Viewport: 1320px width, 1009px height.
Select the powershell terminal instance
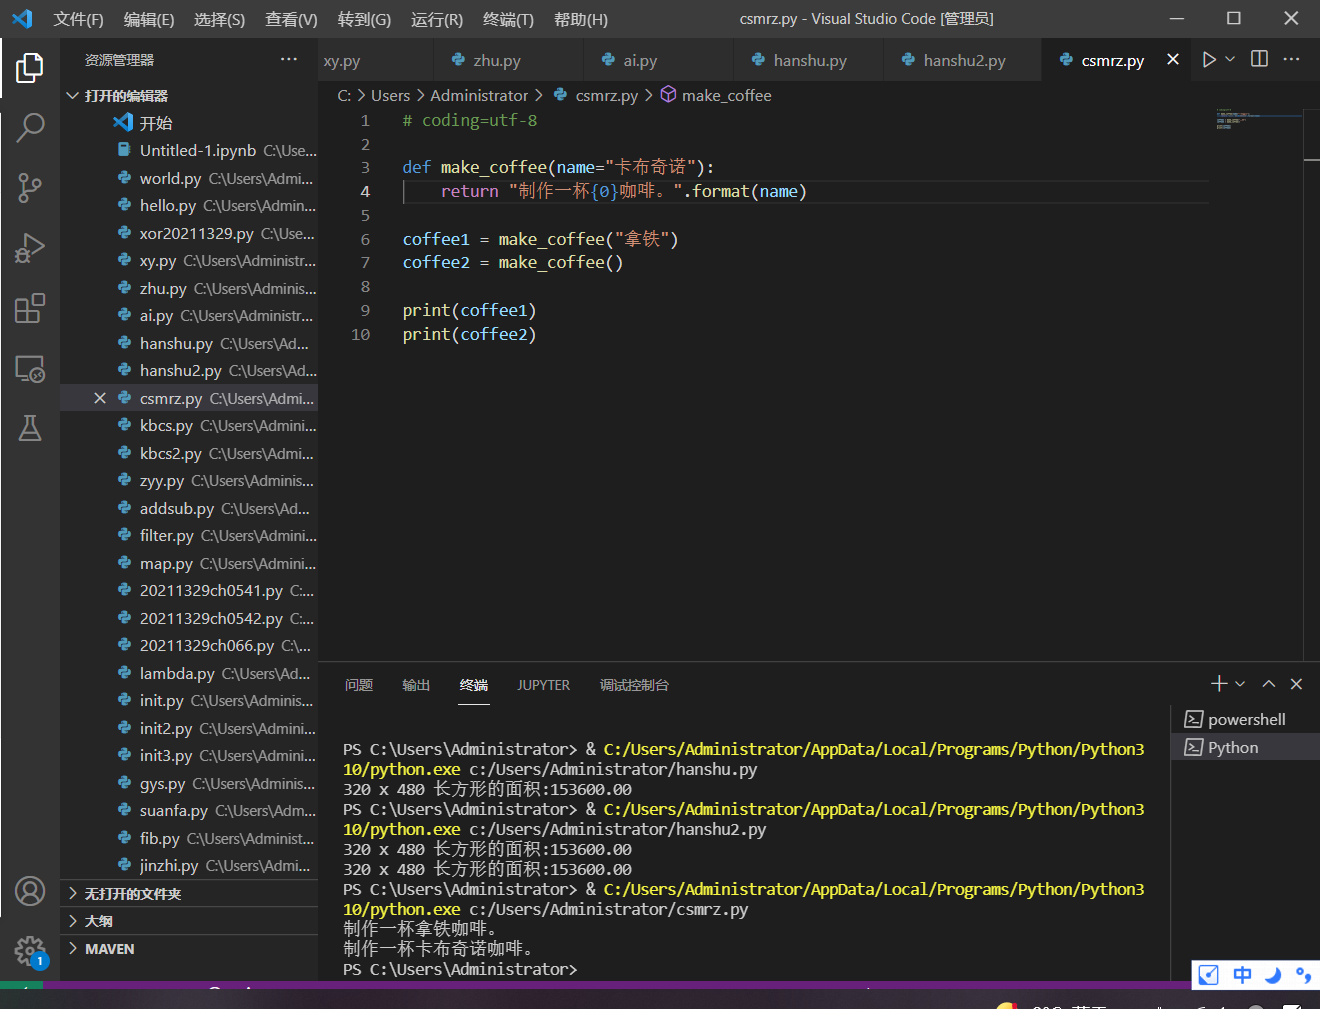[1245, 719]
